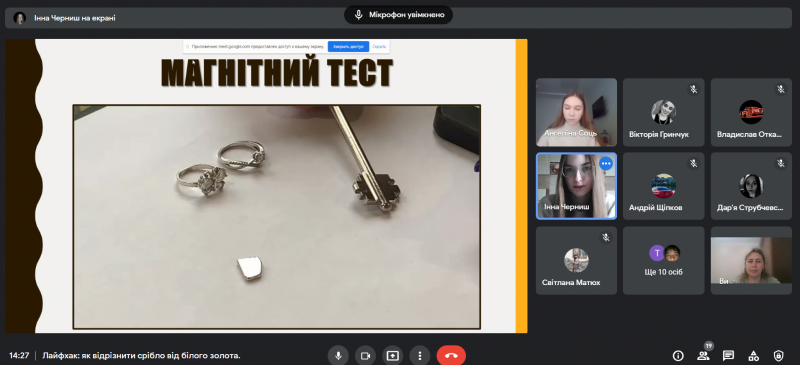Click the red leave call button
The image size is (800, 365).
tap(451, 355)
